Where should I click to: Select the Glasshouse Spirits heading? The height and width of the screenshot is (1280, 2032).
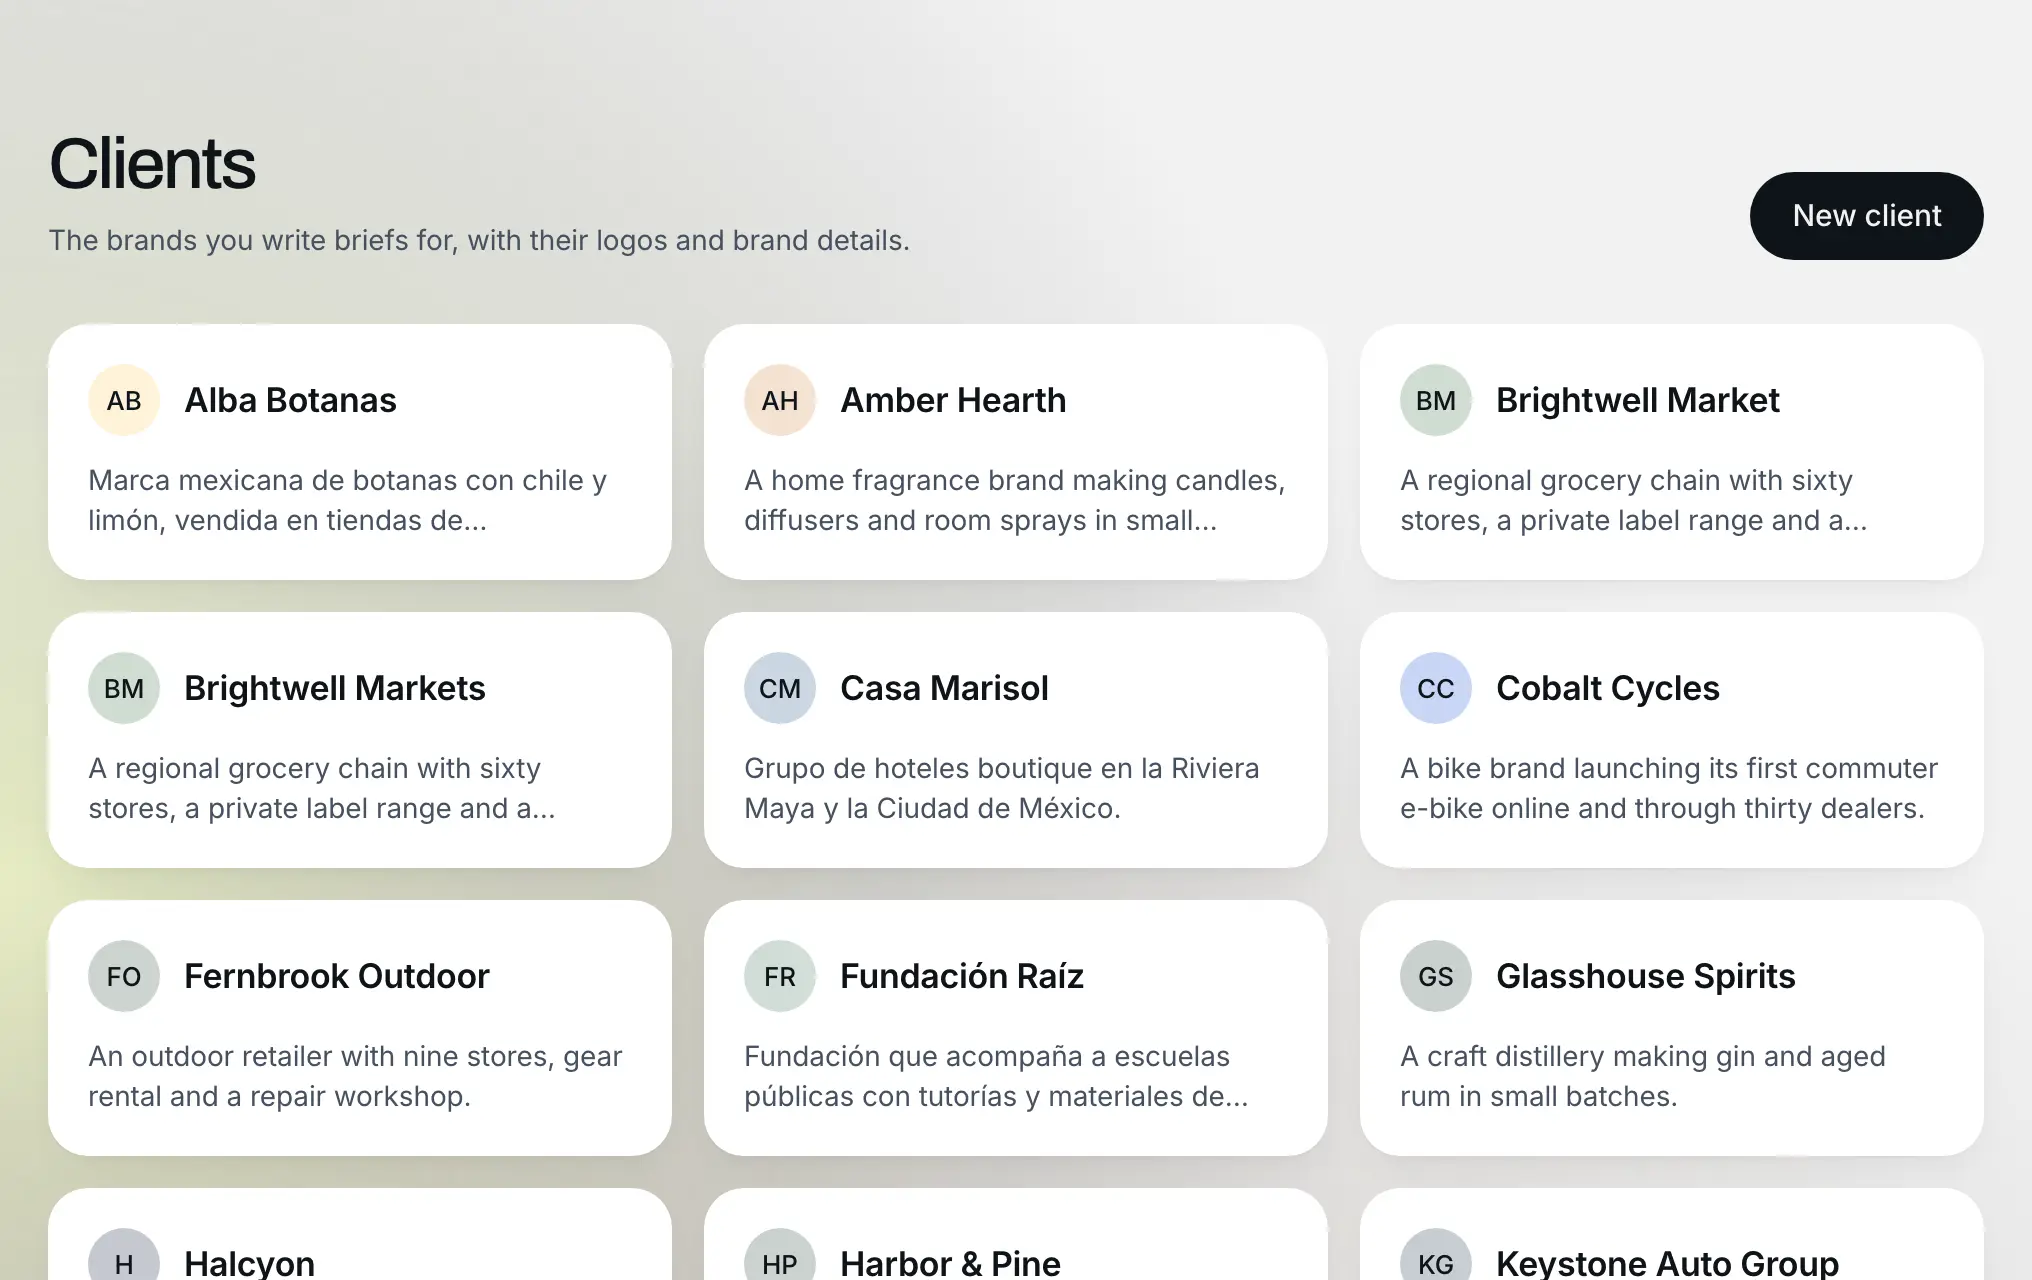[1645, 976]
